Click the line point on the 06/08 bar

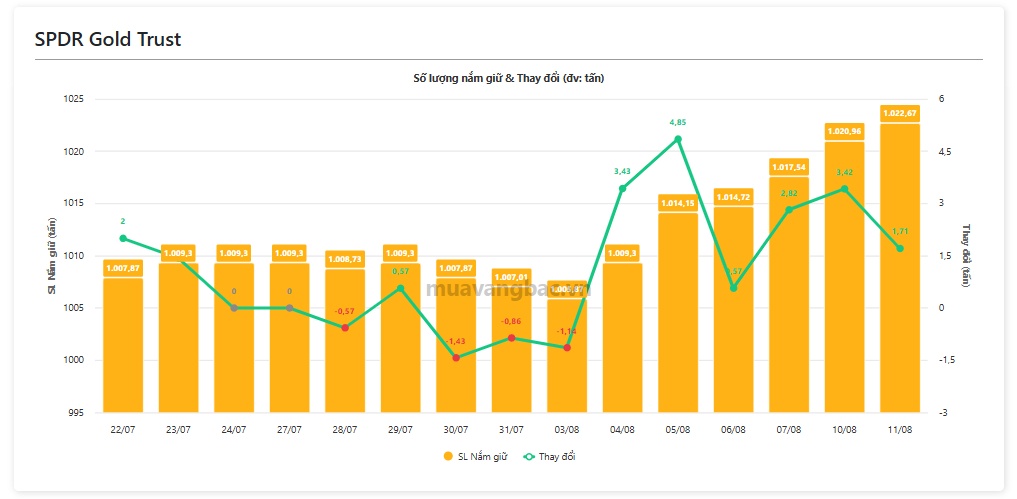click(734, 288)
